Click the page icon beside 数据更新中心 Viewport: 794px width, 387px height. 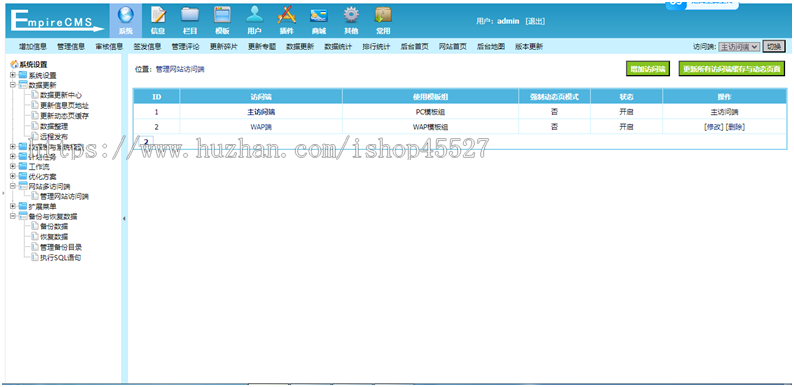coord(35,95)
